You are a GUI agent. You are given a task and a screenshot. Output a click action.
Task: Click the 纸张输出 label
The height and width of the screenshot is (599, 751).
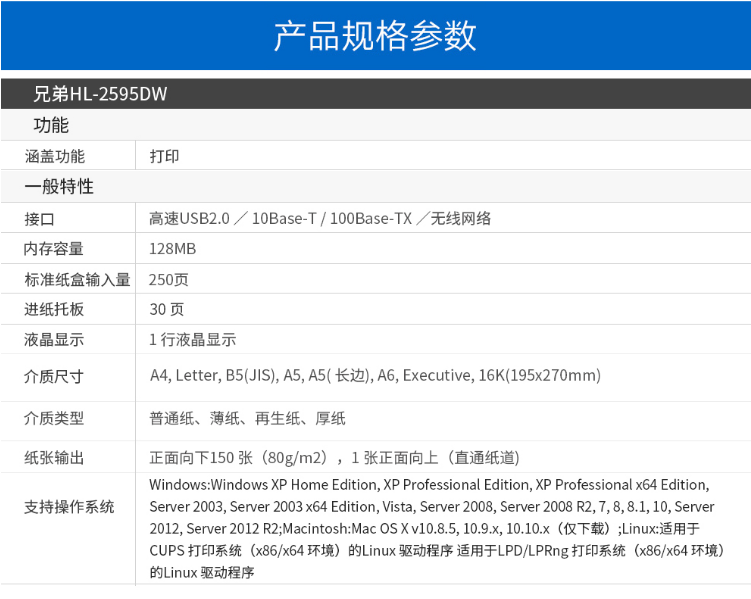pos(54,458)
